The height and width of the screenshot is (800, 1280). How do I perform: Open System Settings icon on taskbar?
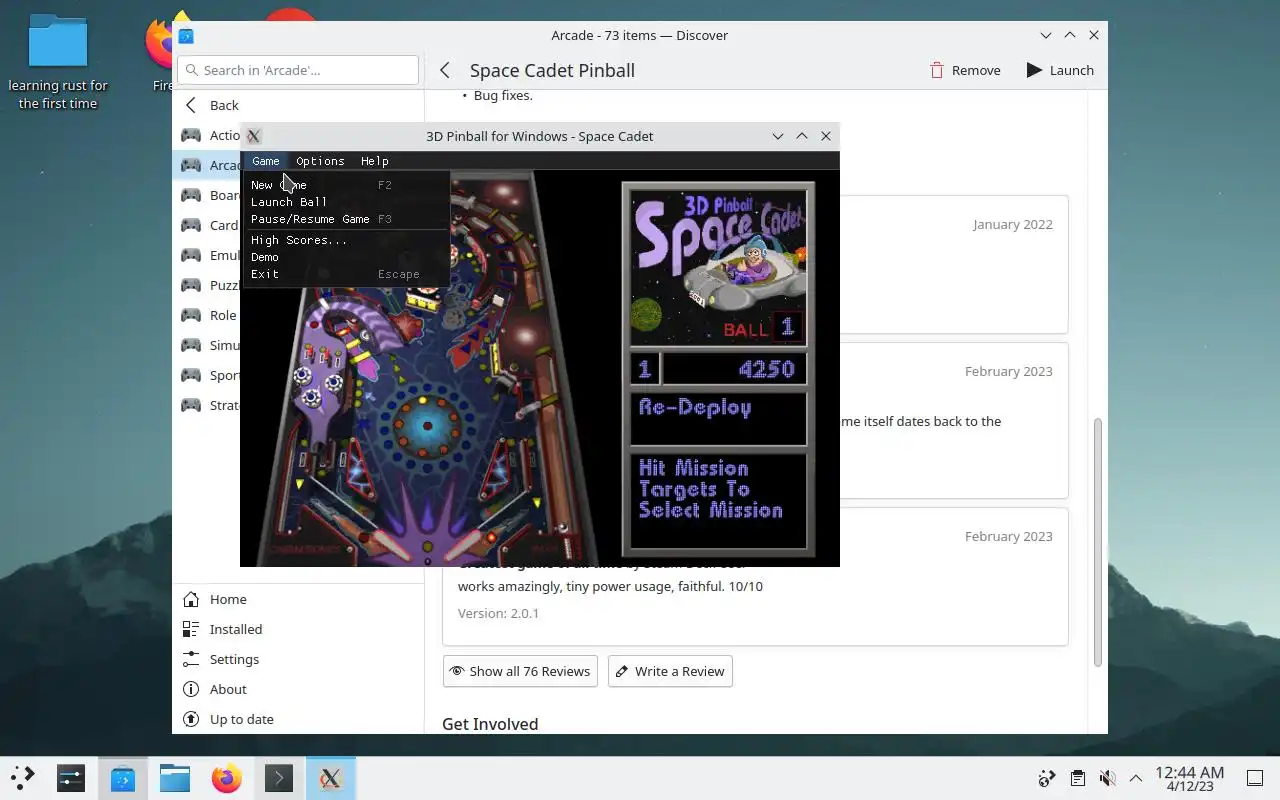point(71,778)
